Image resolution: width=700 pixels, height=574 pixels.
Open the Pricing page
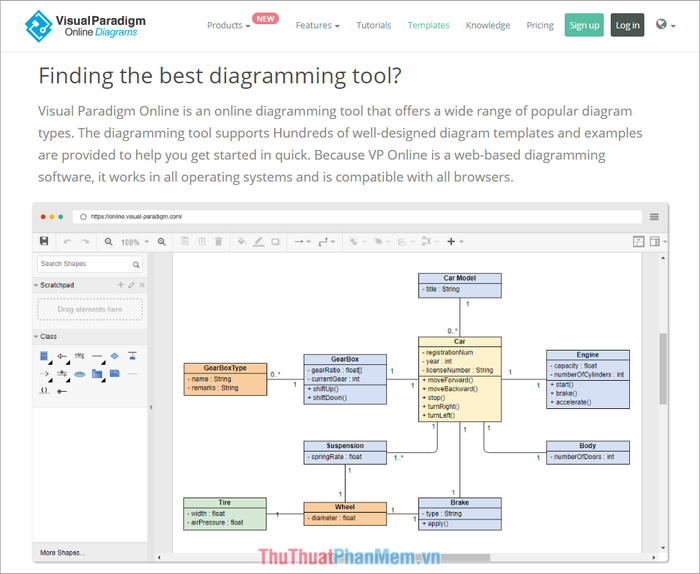(x=540, y=25)
